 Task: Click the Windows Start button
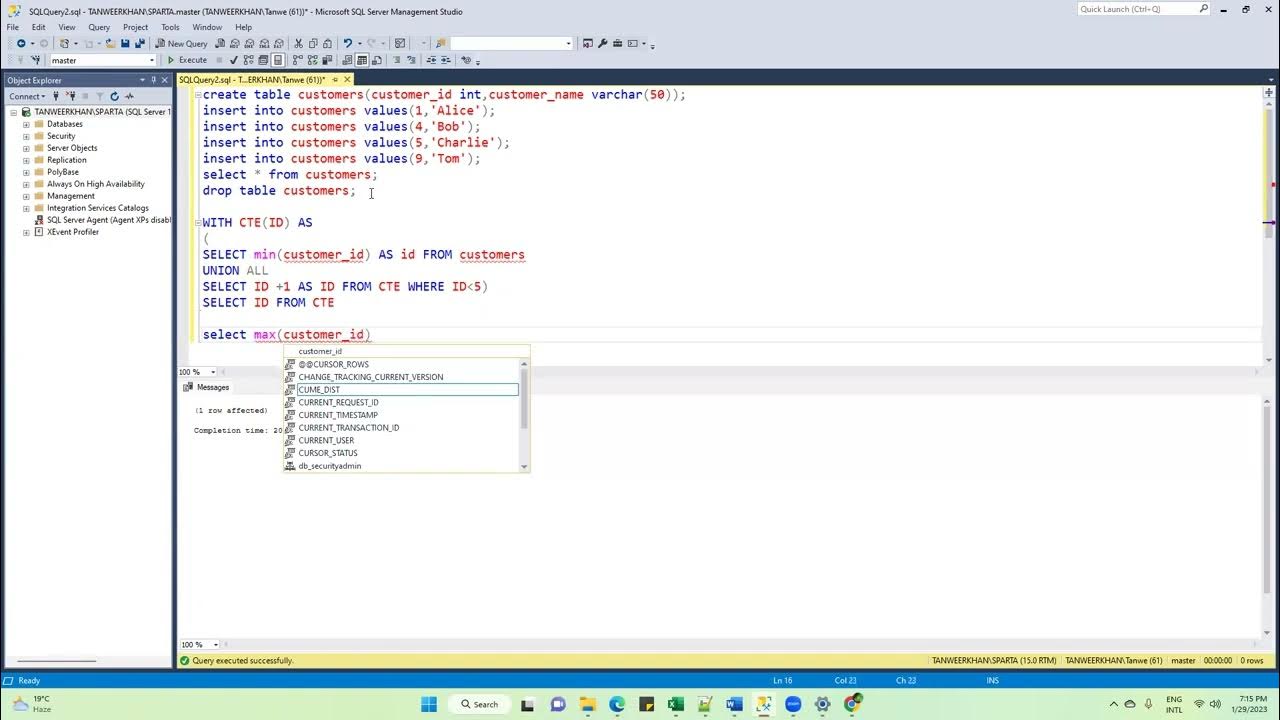[x=429, y=704]
